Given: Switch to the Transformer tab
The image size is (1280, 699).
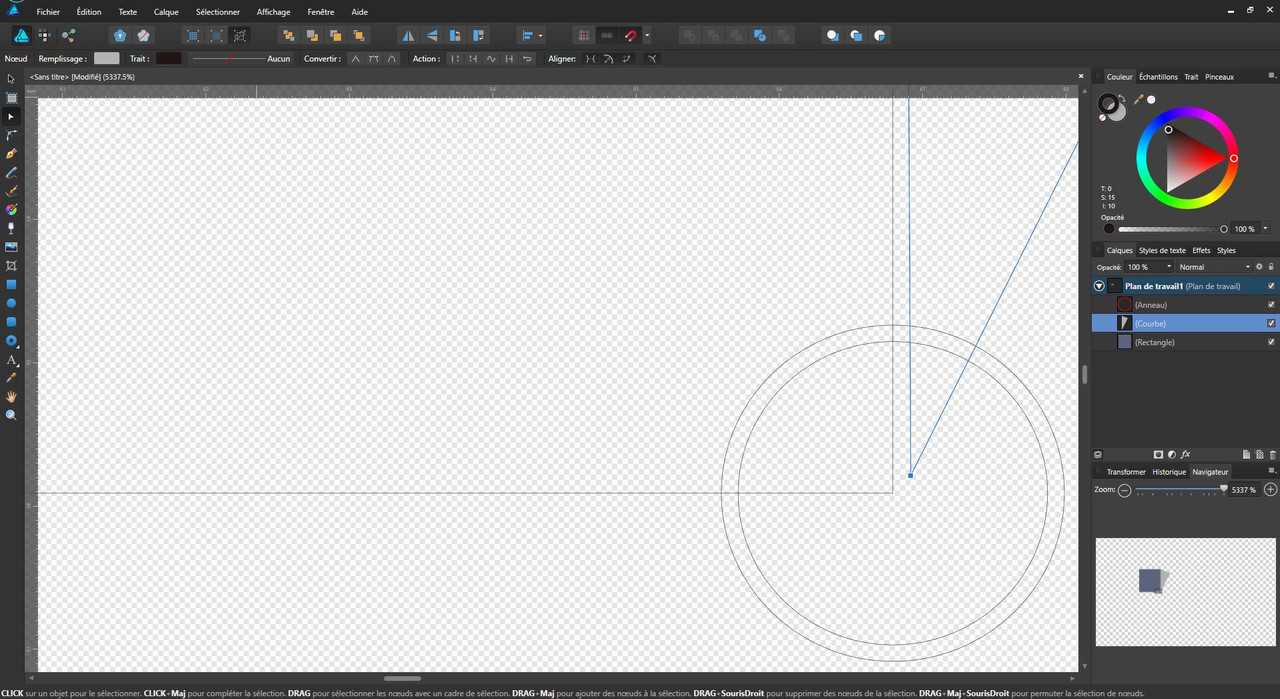Looking at the screenshot, I should (x=1126, y=472).
